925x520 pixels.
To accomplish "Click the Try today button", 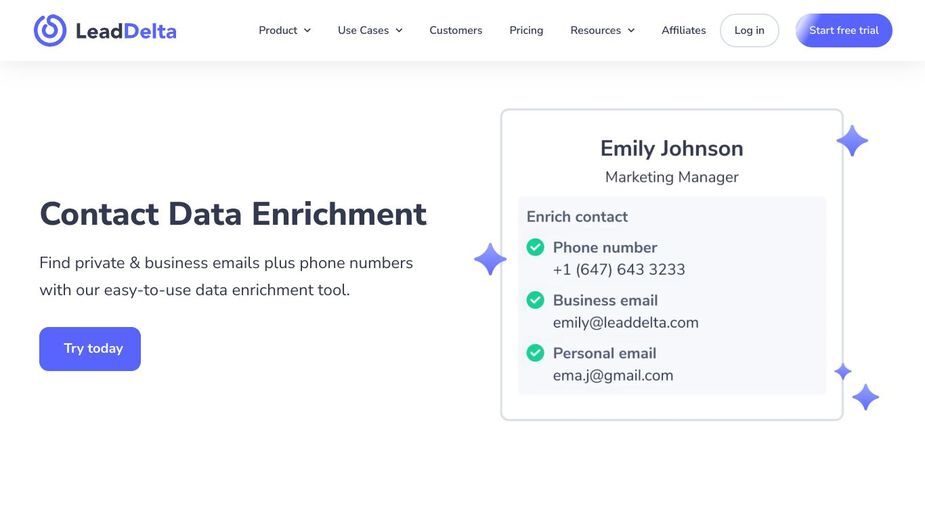I will coord(90,349).
